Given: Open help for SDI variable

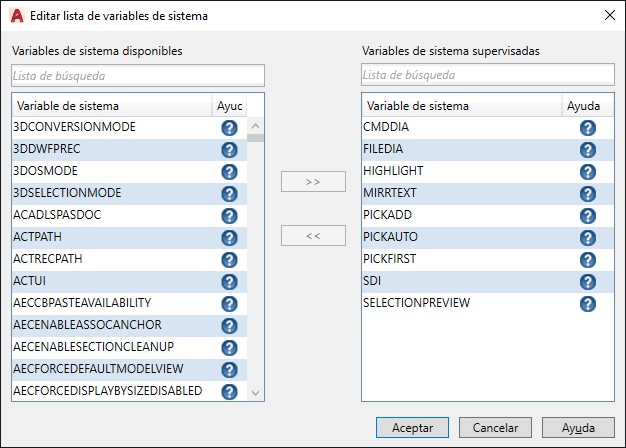Looking at the screenshot, I should pyautogui.click(x=588, y=282).
